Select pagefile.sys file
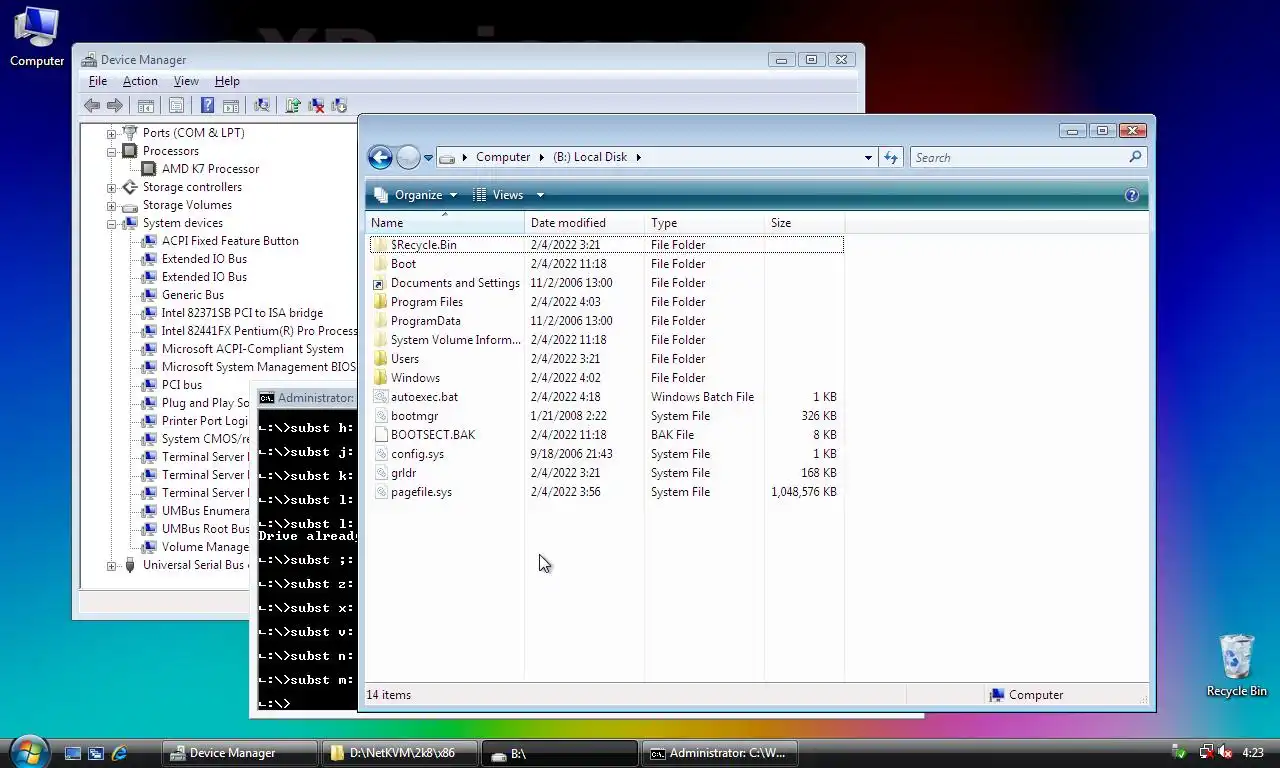The height and width of the screenshot is (768, 1280). tap(421, 492)
